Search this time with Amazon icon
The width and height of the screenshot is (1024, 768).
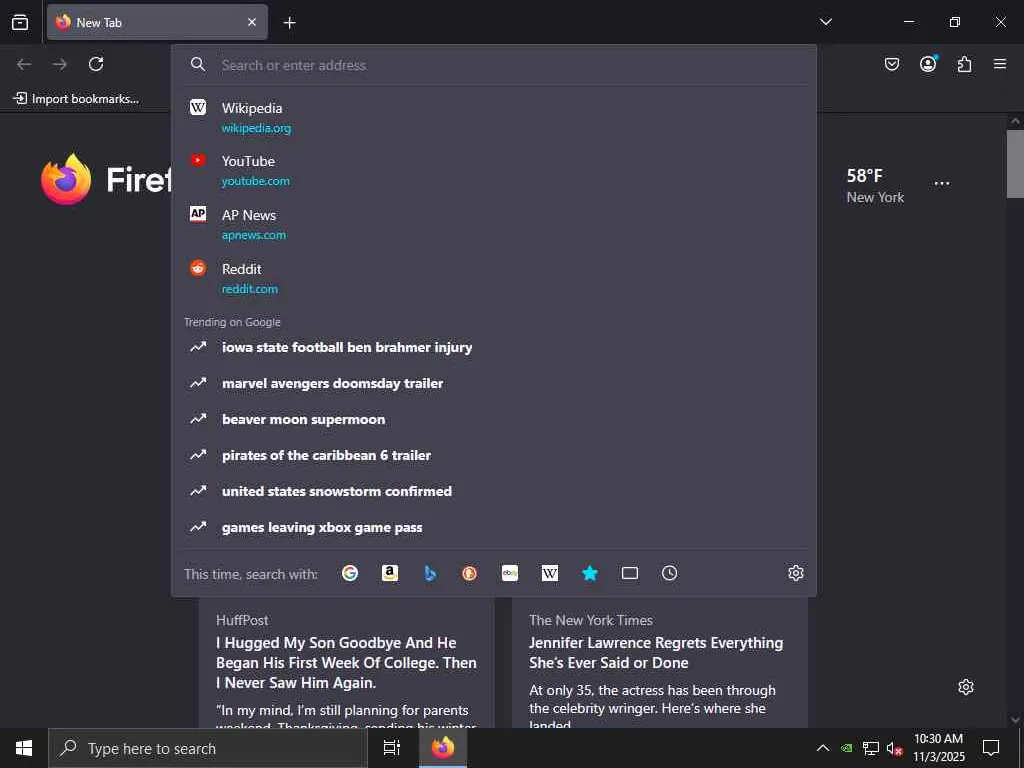390,573
